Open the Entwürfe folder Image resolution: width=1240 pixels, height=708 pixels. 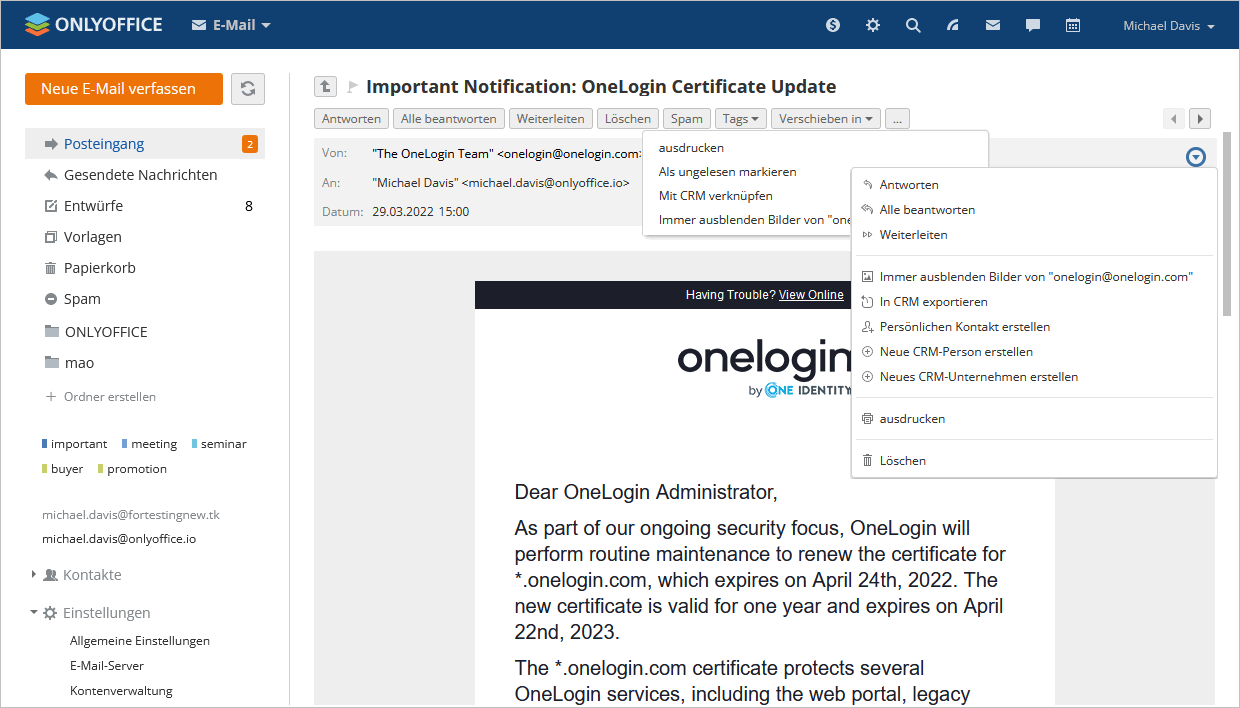(x=145, y=206)
